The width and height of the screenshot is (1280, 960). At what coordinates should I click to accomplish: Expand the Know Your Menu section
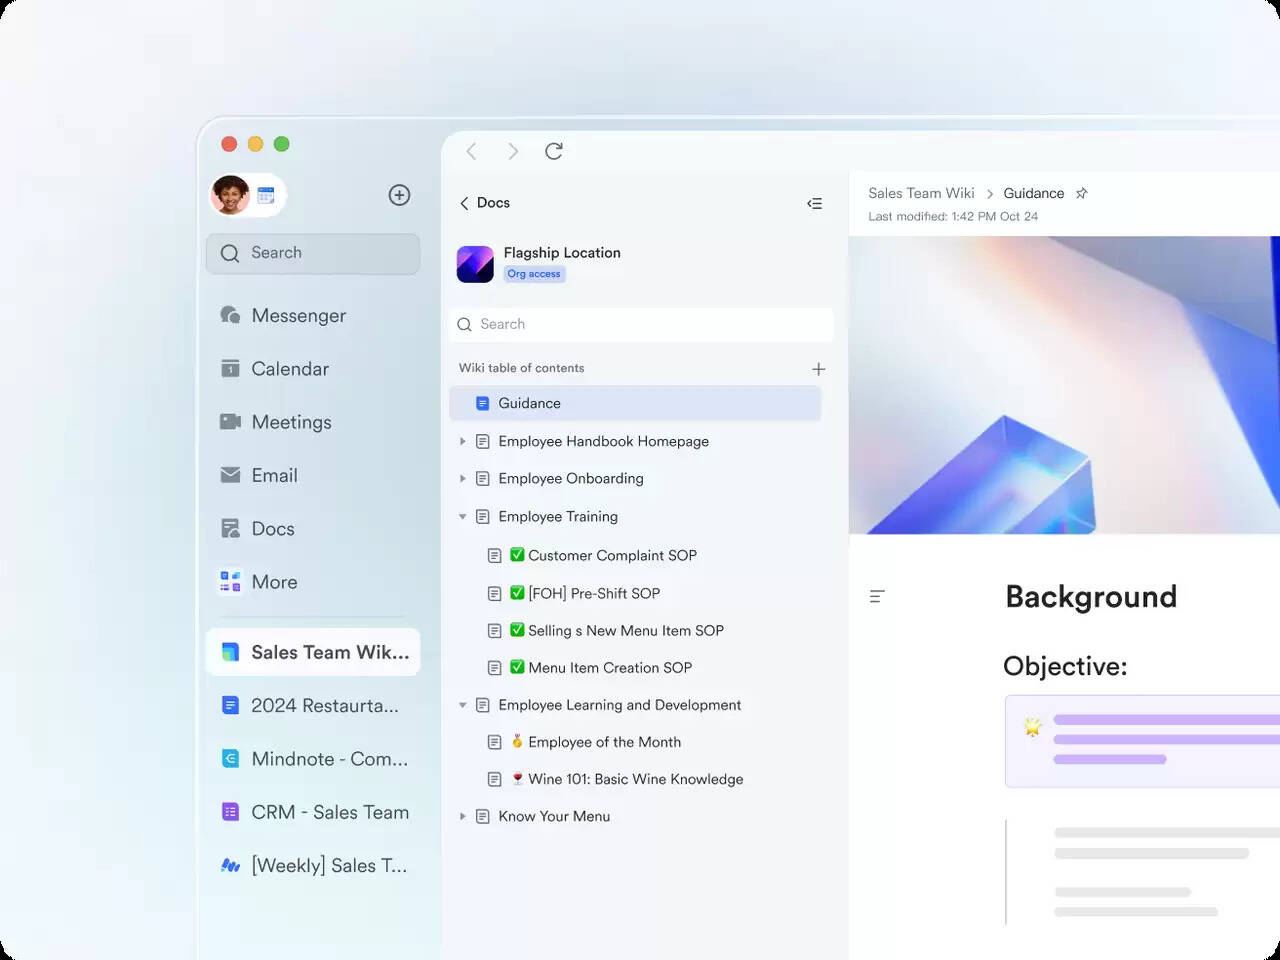(x=462, y=816)
